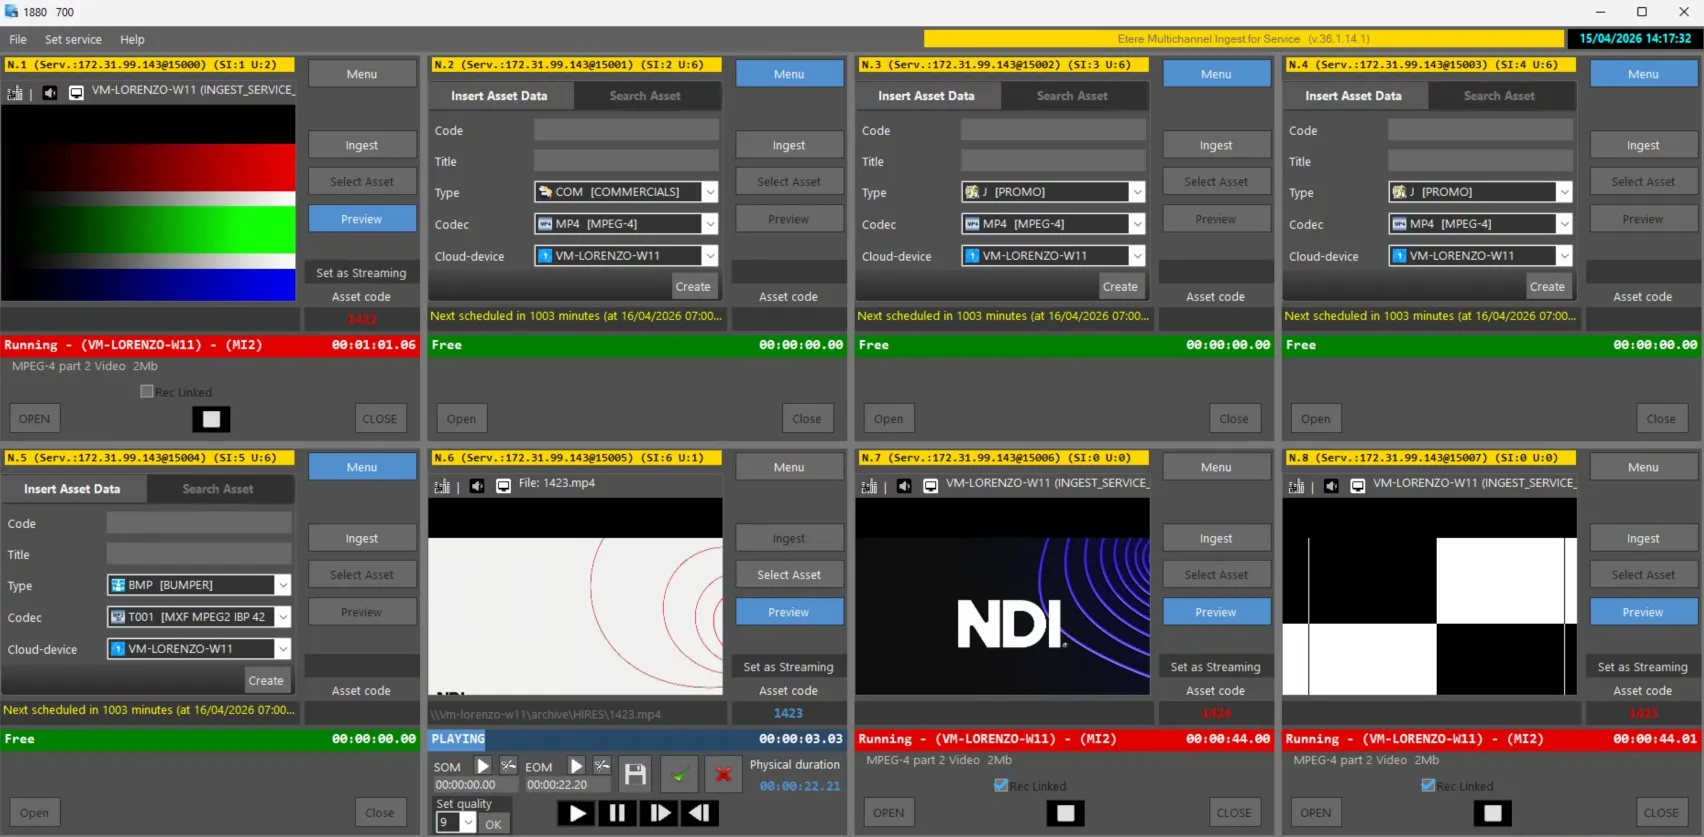Open Codec dropdown showing T001 MXF MPEG2

point(283,617)
